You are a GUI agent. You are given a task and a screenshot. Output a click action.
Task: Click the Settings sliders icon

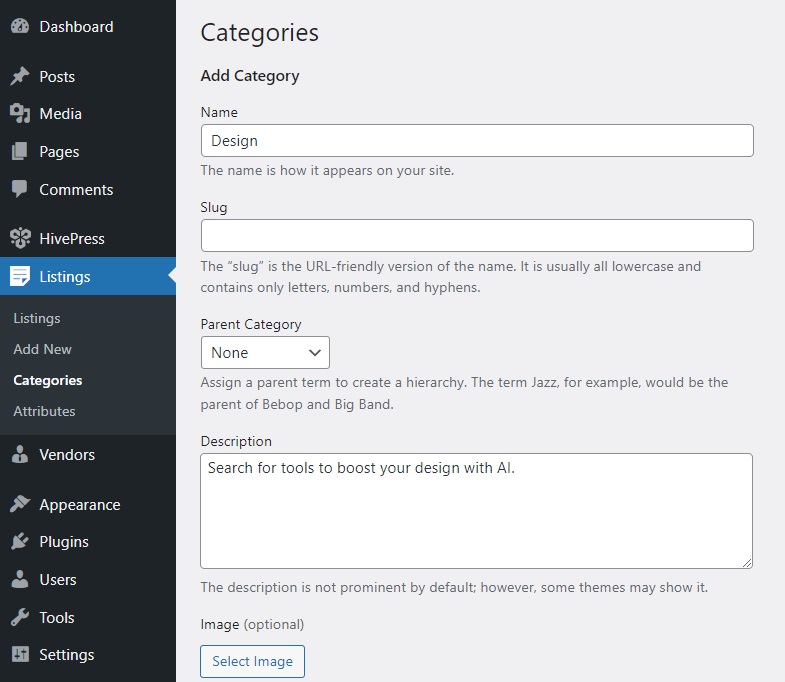[x=20, y=654]
